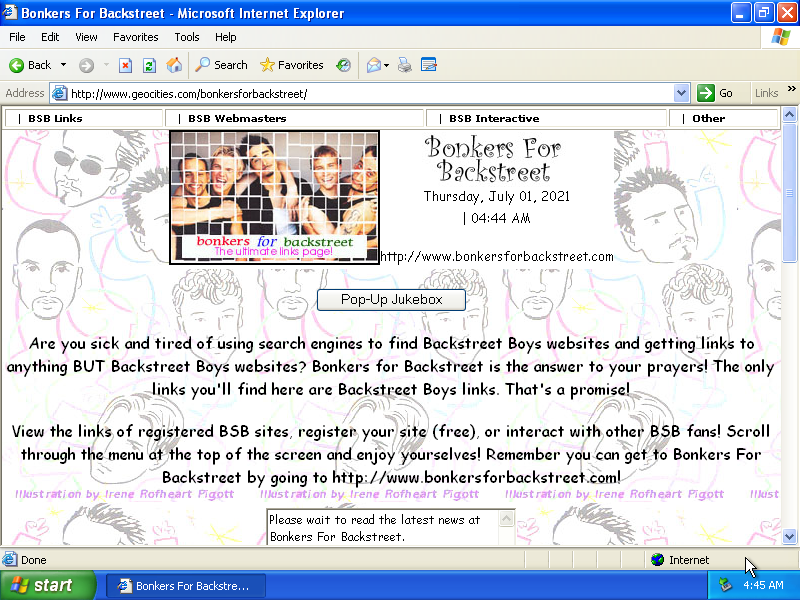Open the Edit menu

point(50,37)
